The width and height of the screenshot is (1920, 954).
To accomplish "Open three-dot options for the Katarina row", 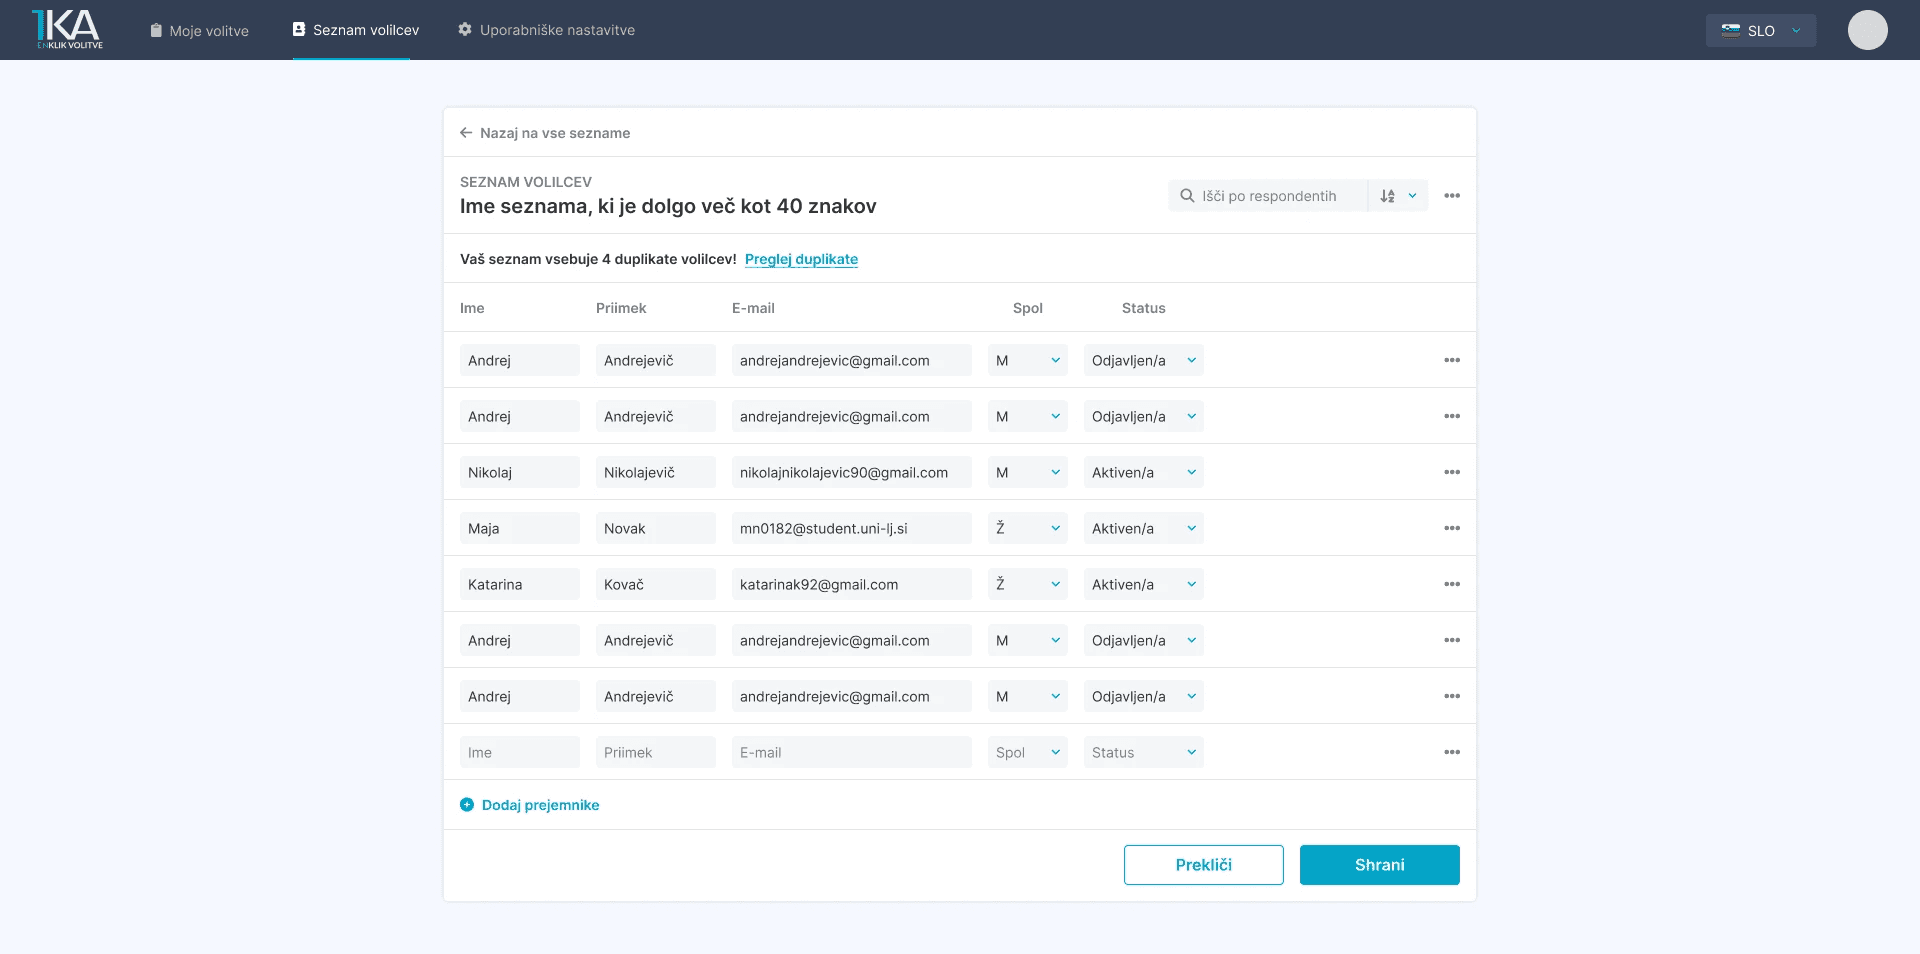I will pyautogui.click(x=1452, y=584).
